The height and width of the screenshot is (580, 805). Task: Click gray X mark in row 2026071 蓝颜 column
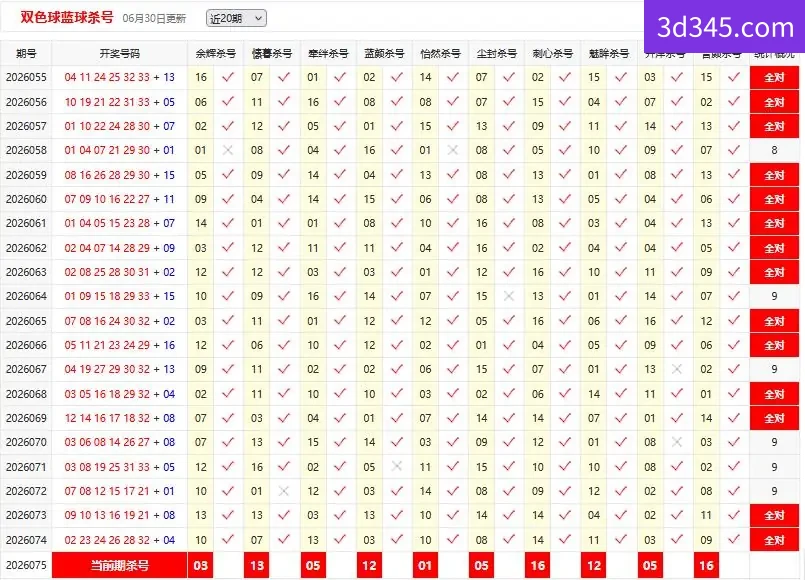pos(396,466)
